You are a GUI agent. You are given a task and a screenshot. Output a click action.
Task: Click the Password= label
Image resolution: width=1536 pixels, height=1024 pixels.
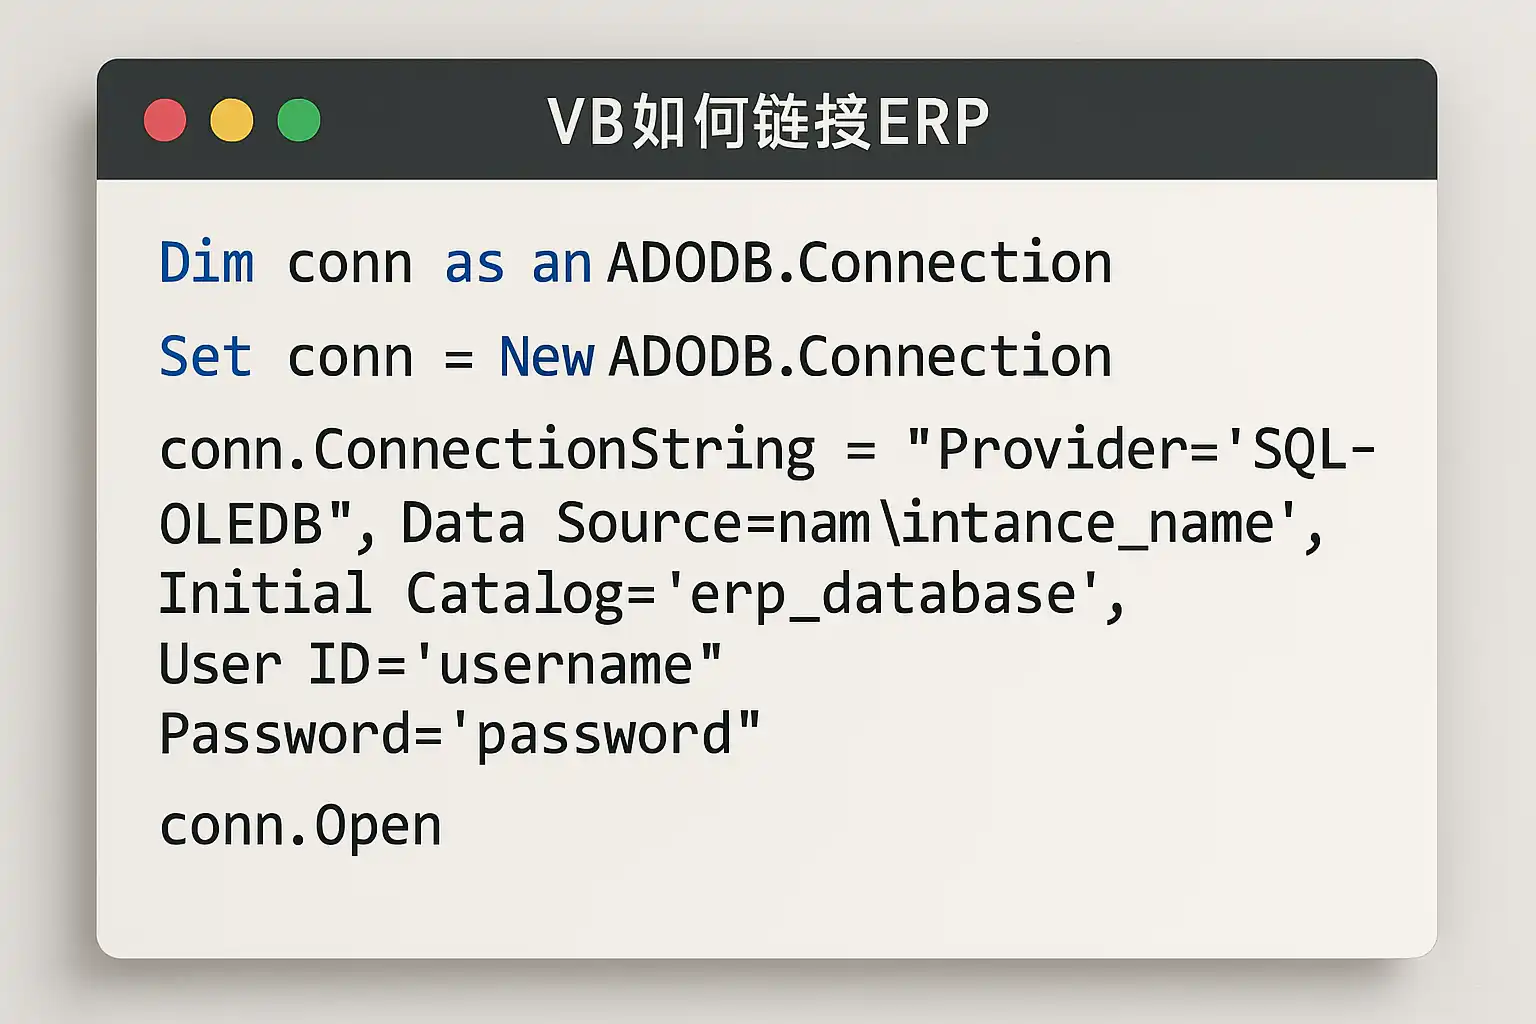pos(300,736)
